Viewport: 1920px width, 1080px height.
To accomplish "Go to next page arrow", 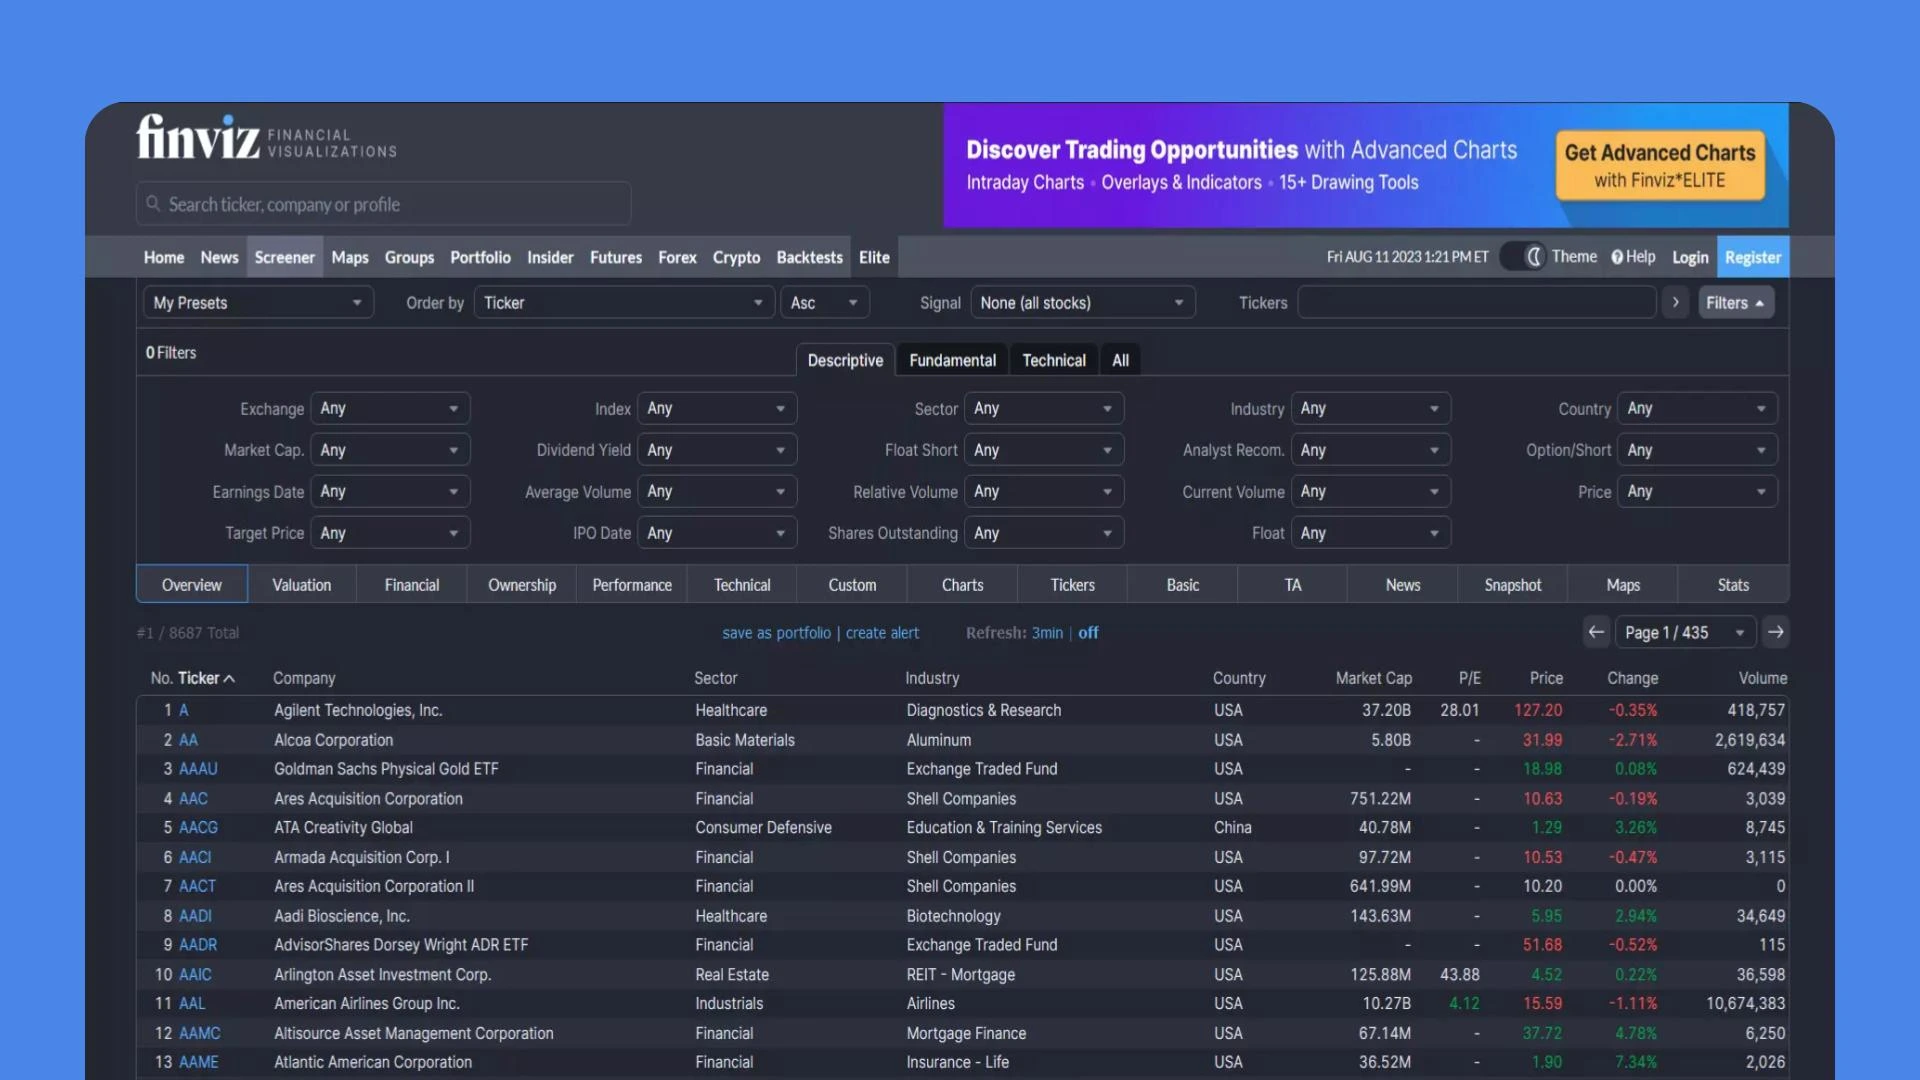I will 1776,632.
